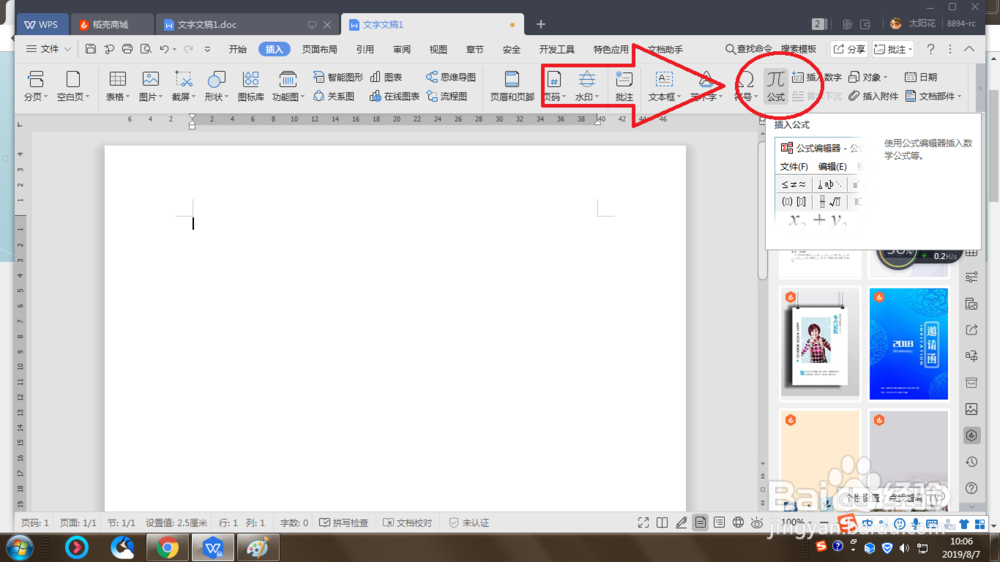Click the 批注 comment ribbon icon
The height and width of the screenshot is (562, 1000).
click(624, 85)
